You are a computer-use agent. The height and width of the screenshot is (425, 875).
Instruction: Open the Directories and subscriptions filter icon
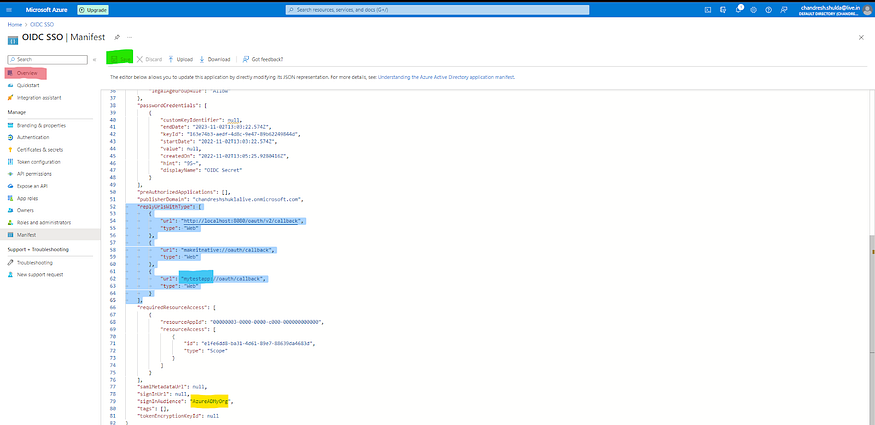click(723, 9)
